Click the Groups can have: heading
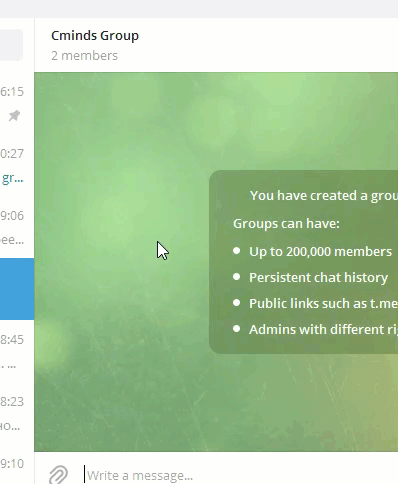Image resolution: width=398 pixels, height=484 pixels. [x=286, y=223]
